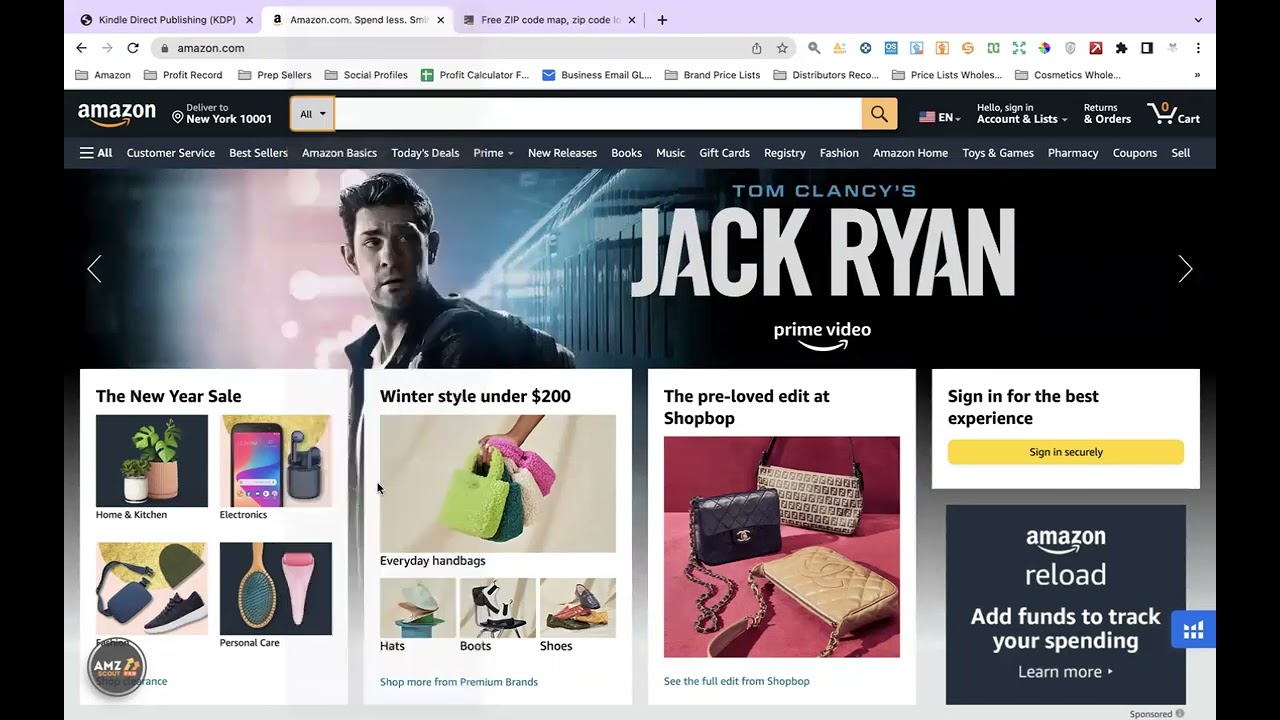
Task: Click the gray shield extension icon
Action: pos(1070,48)
